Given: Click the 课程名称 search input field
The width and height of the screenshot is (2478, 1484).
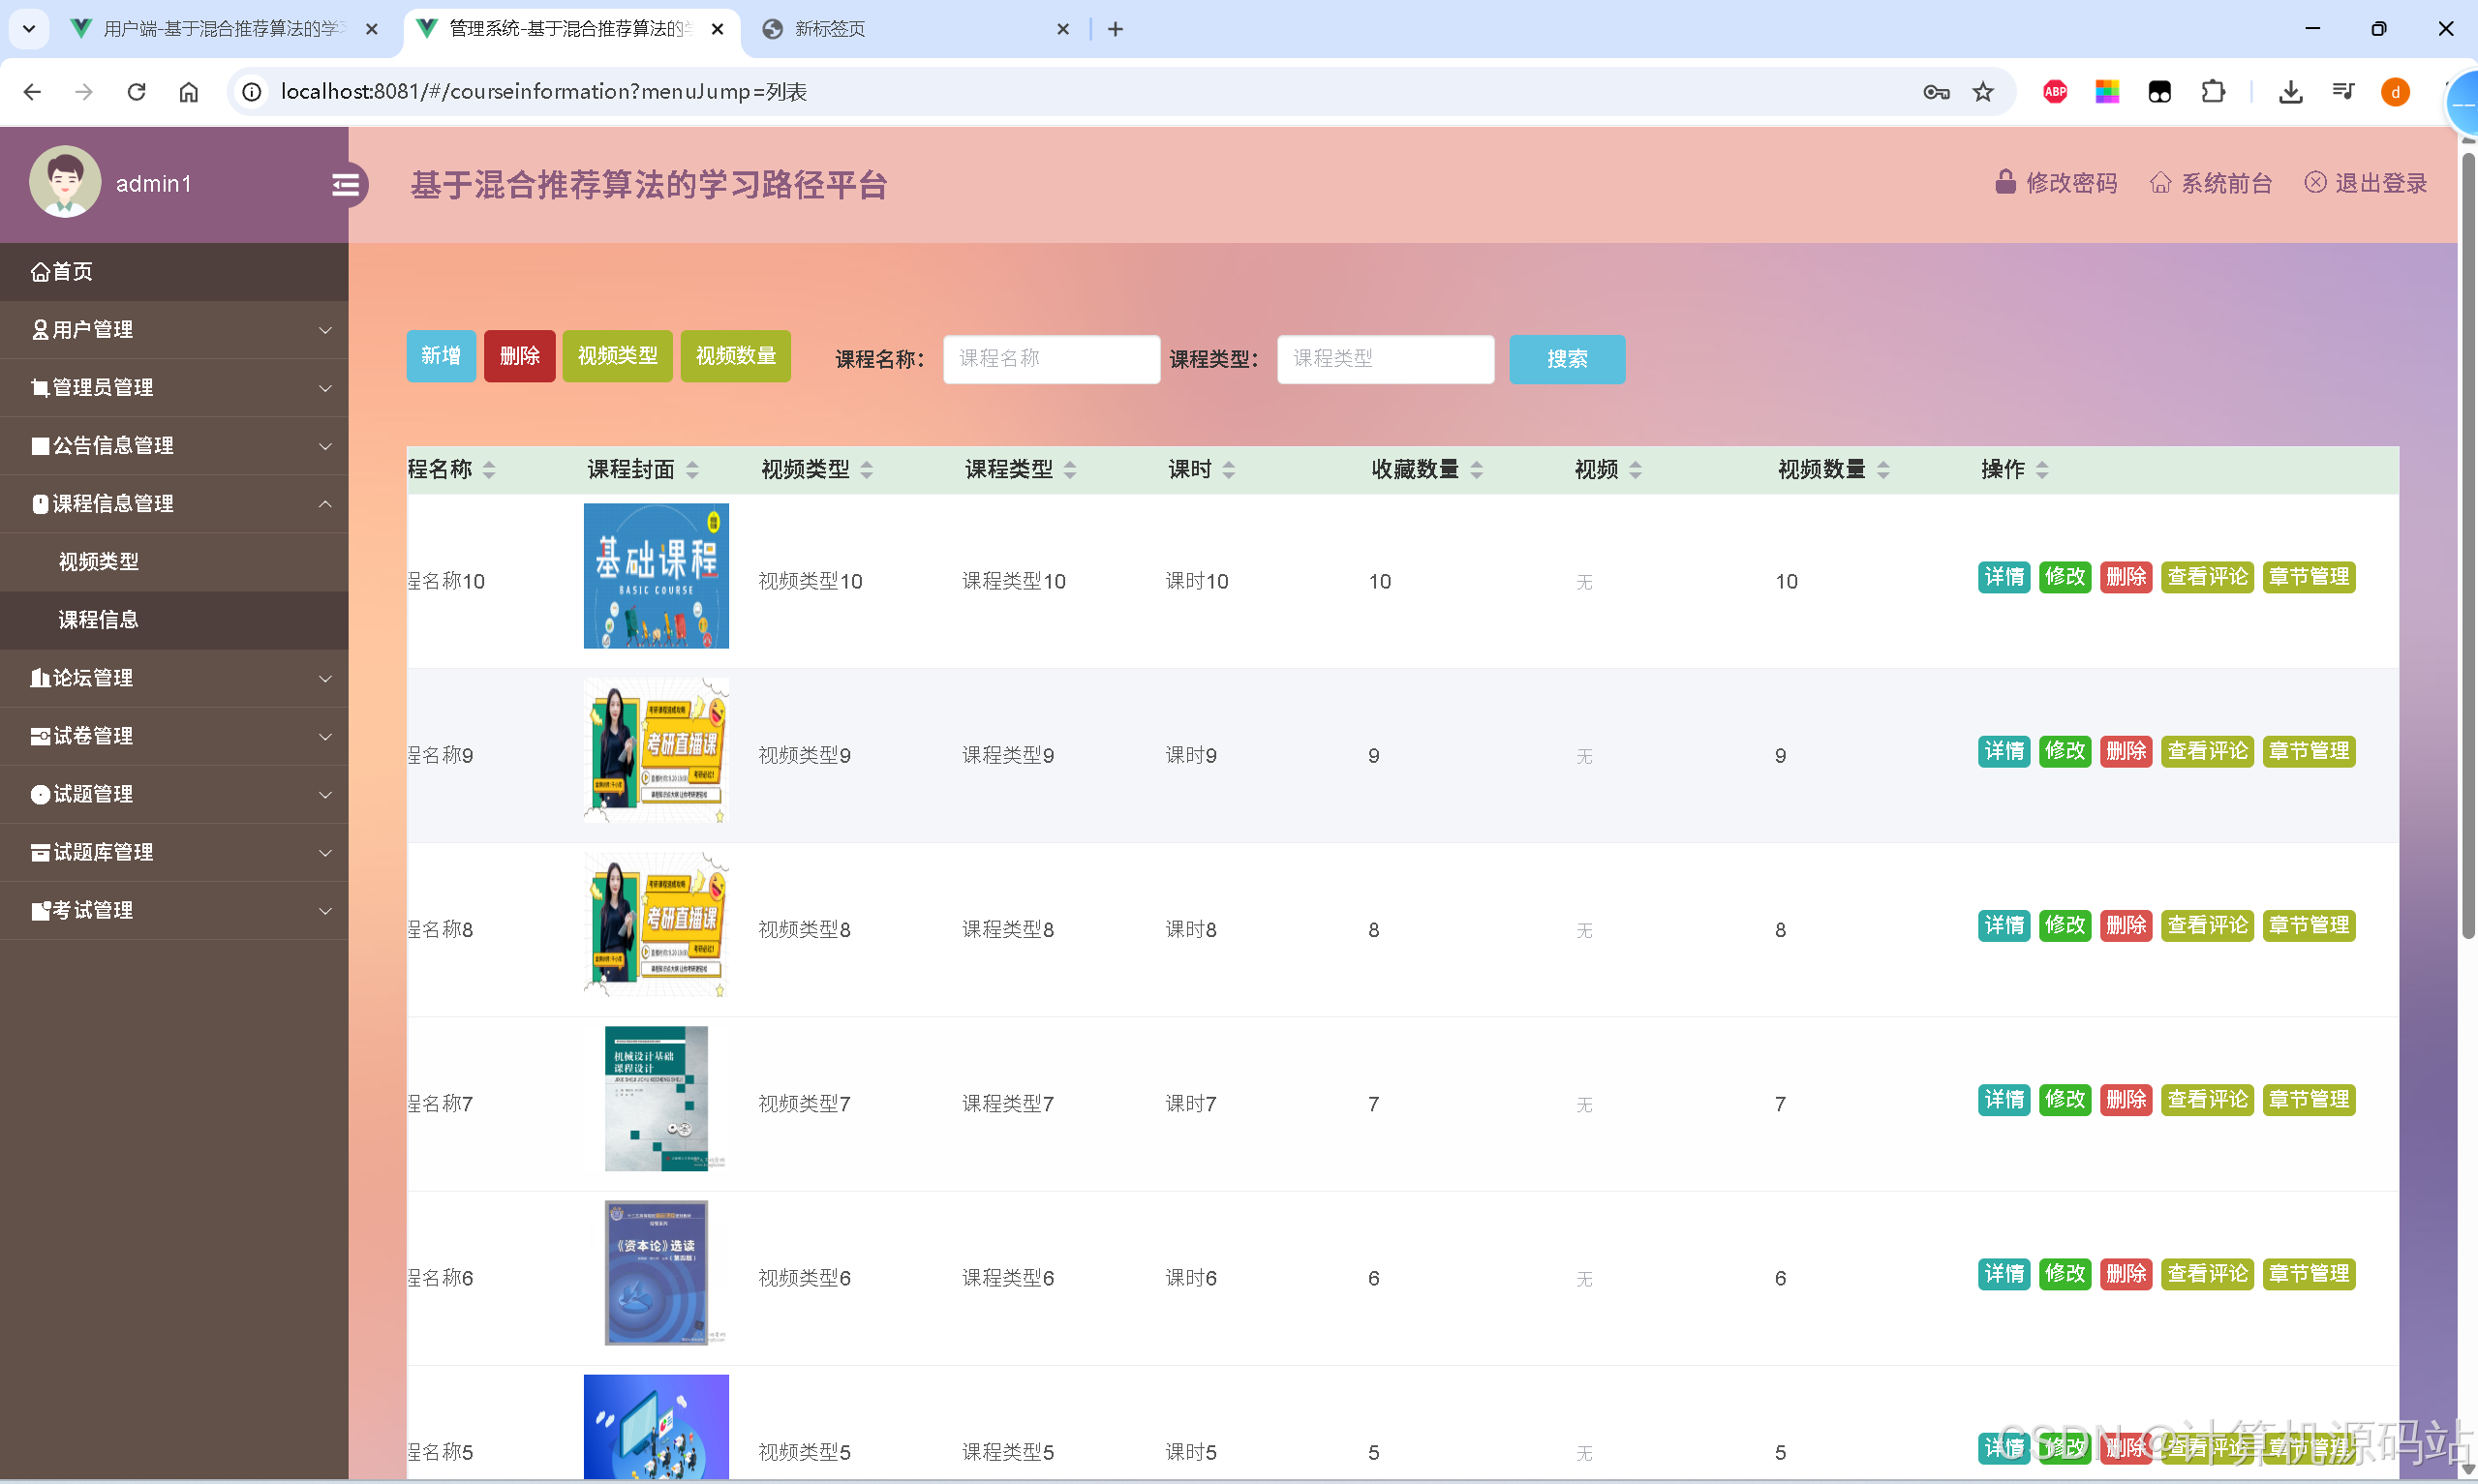Looking at the screenshot, I should point(1050,358).
